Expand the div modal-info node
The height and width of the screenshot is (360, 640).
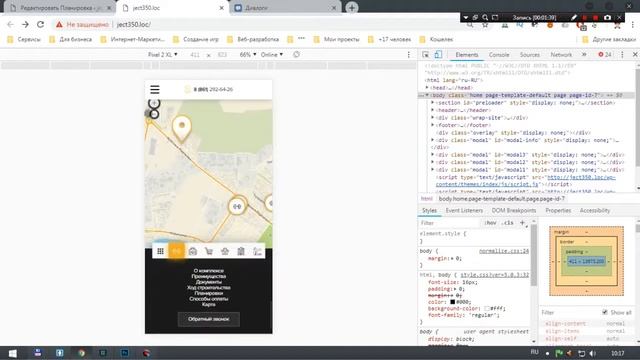pos(433,140)
